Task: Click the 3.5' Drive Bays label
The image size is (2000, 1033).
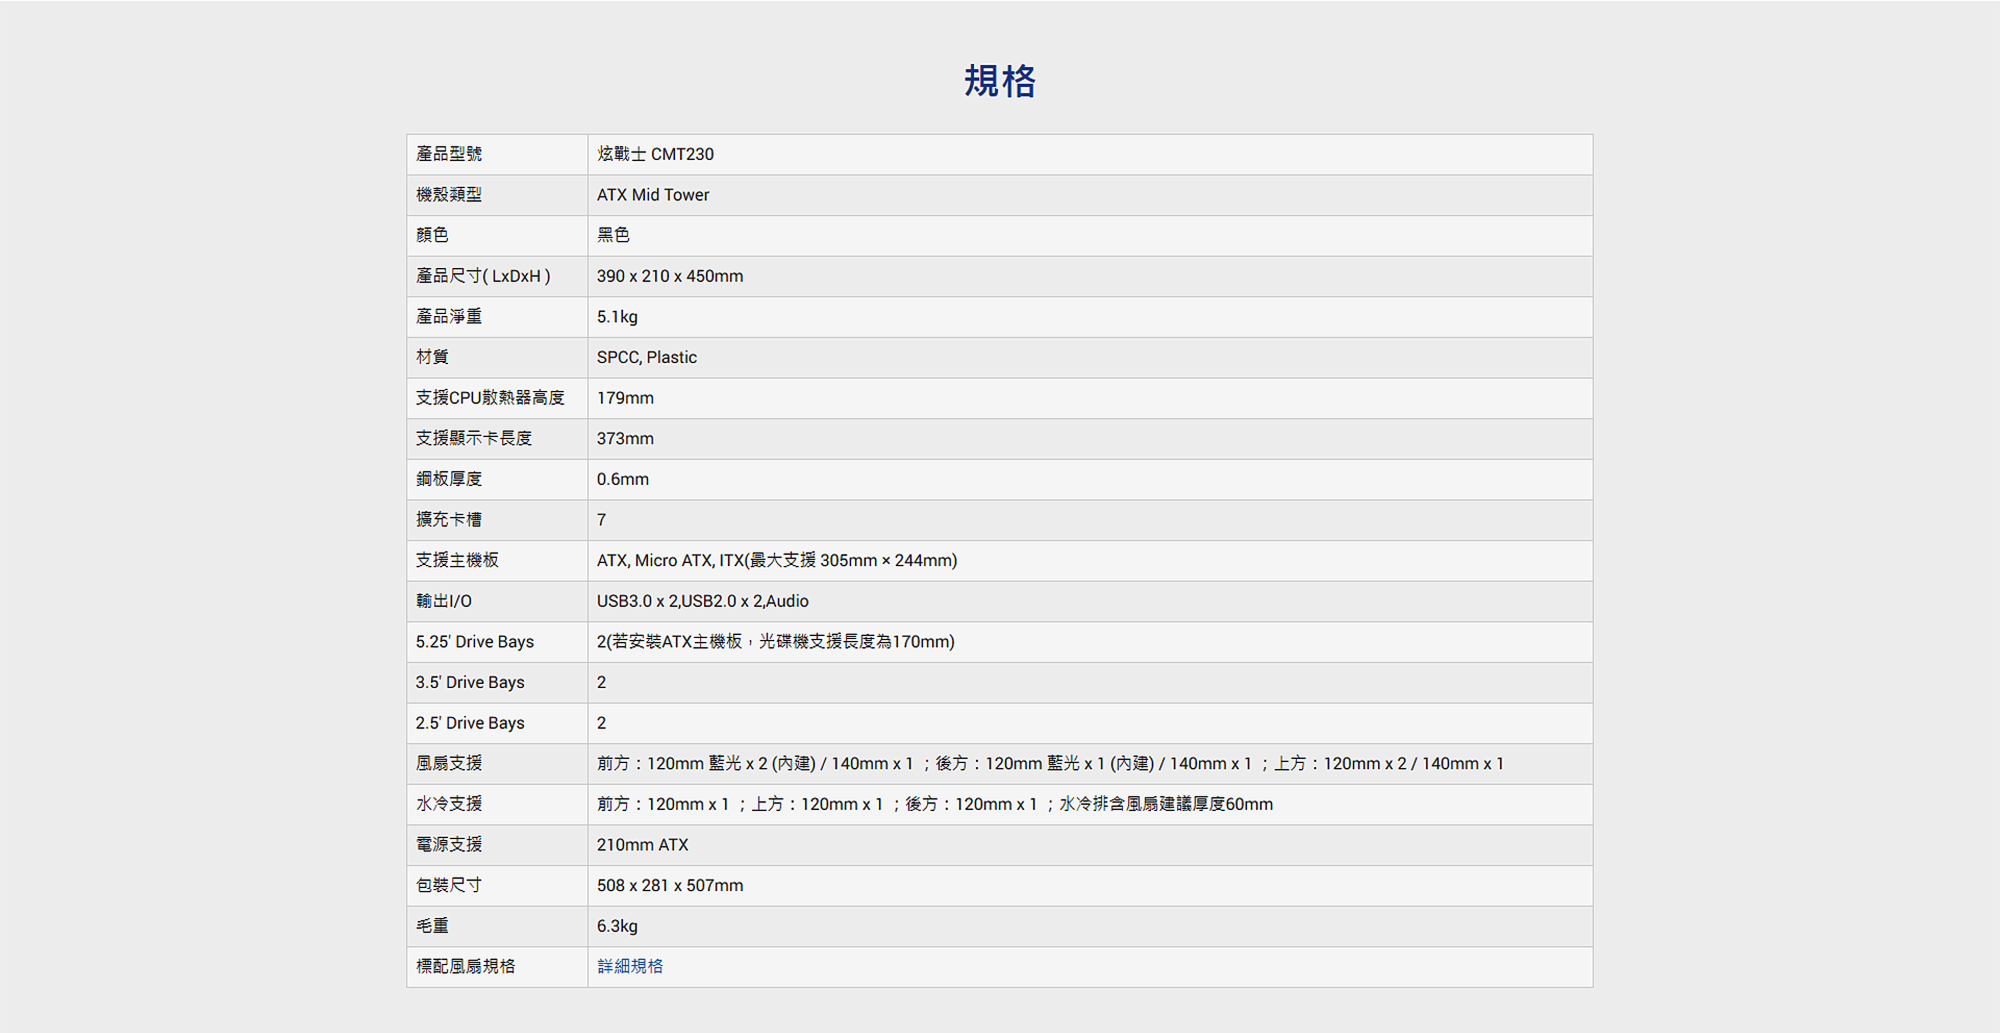Action: click(x=470, y=682)
